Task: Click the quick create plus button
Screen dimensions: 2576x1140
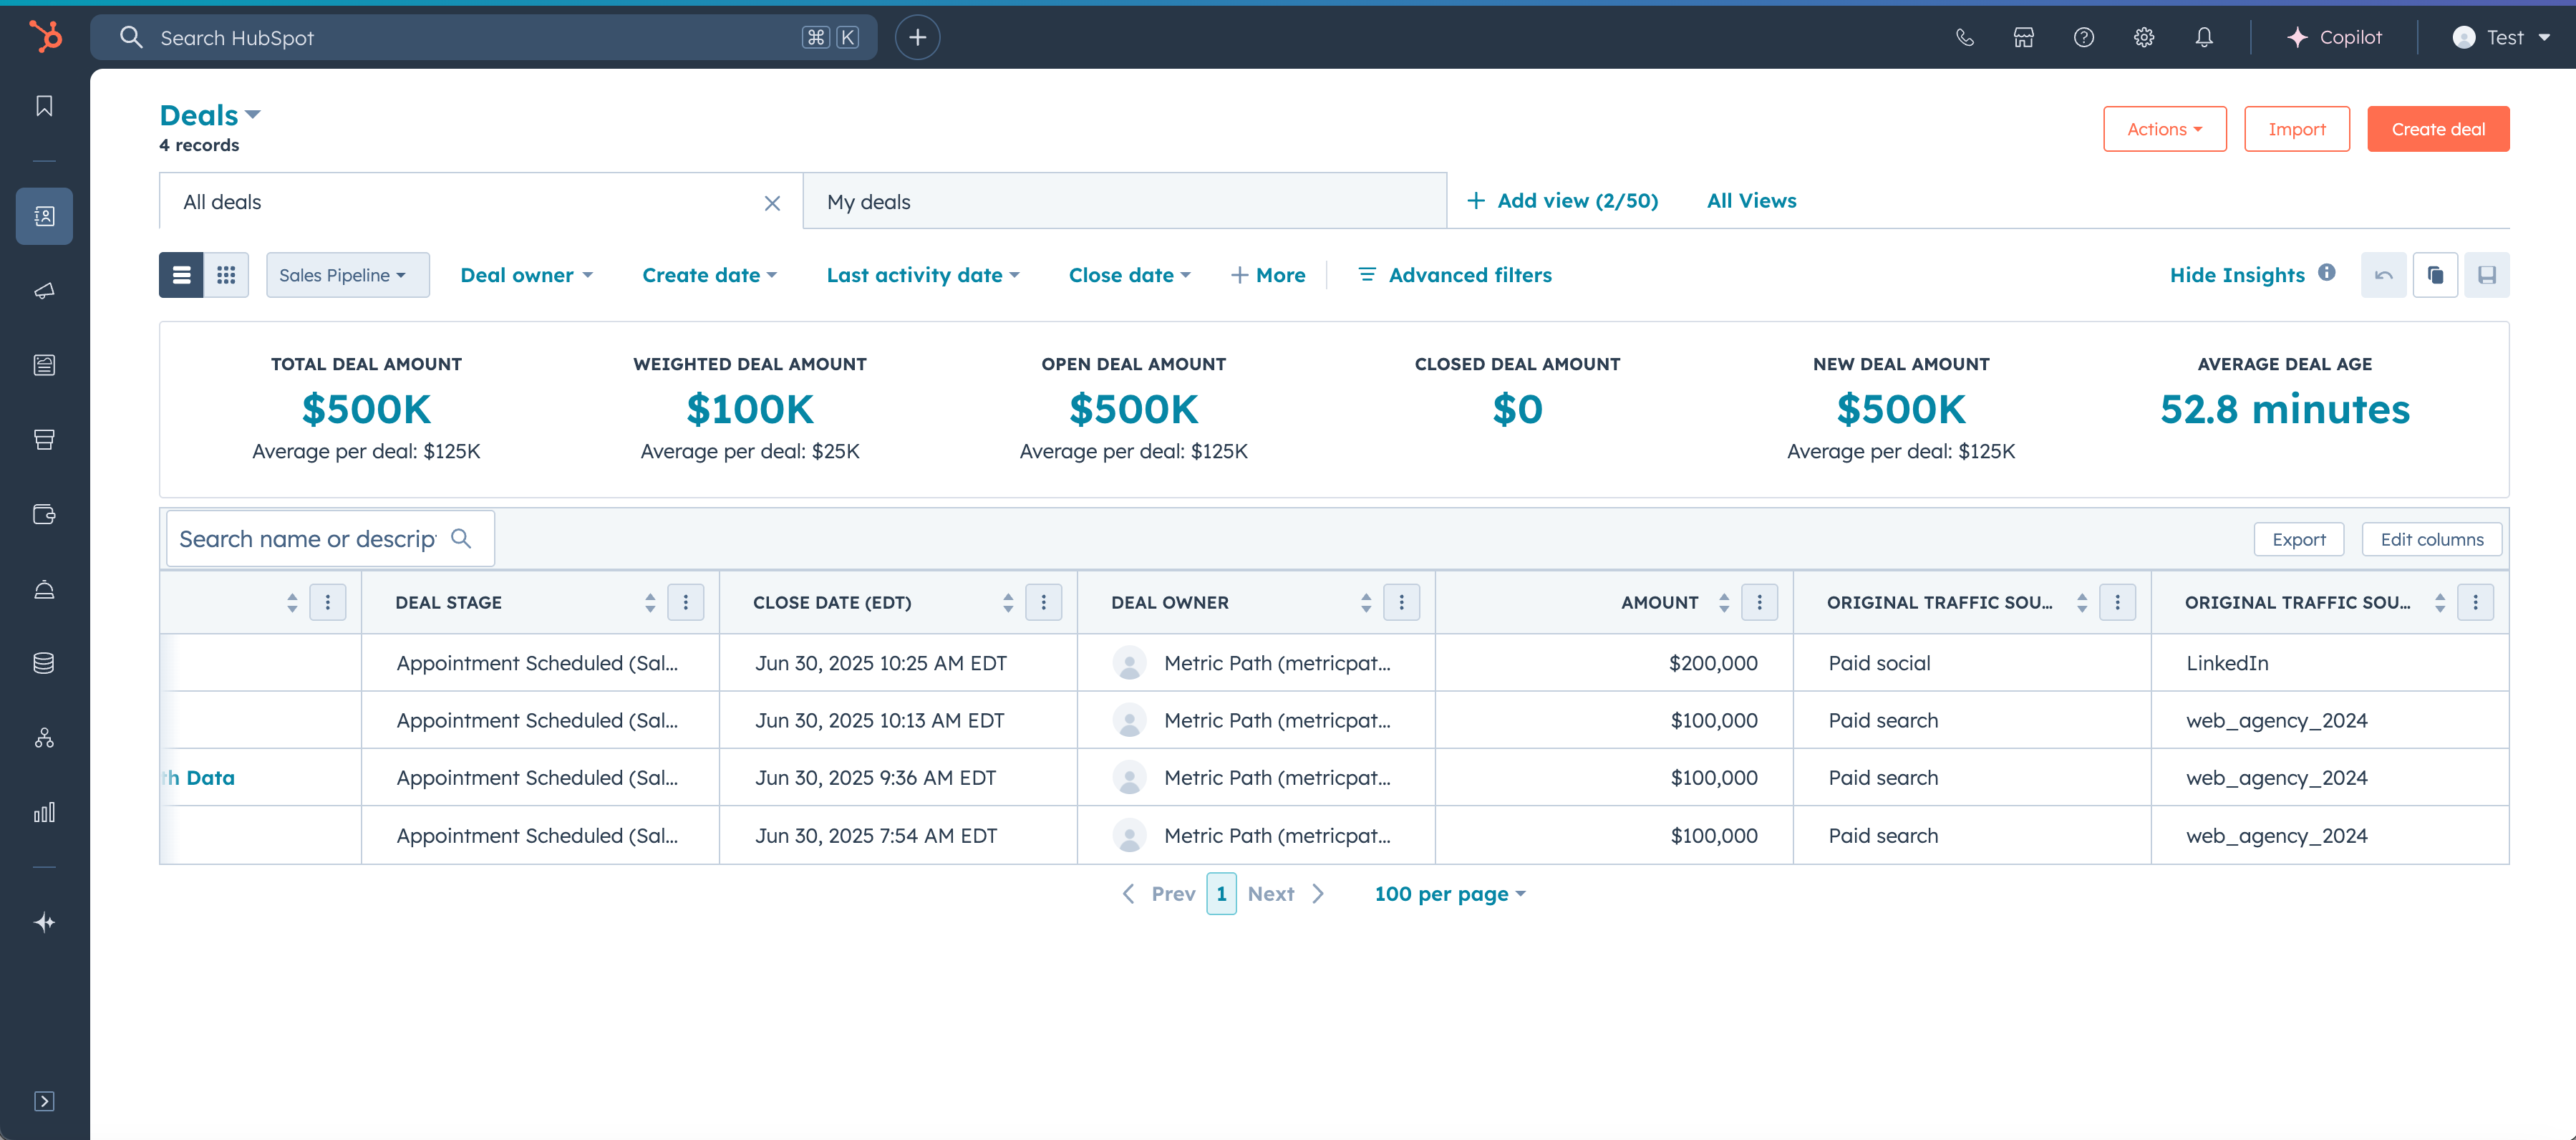Action: (917, 37)
